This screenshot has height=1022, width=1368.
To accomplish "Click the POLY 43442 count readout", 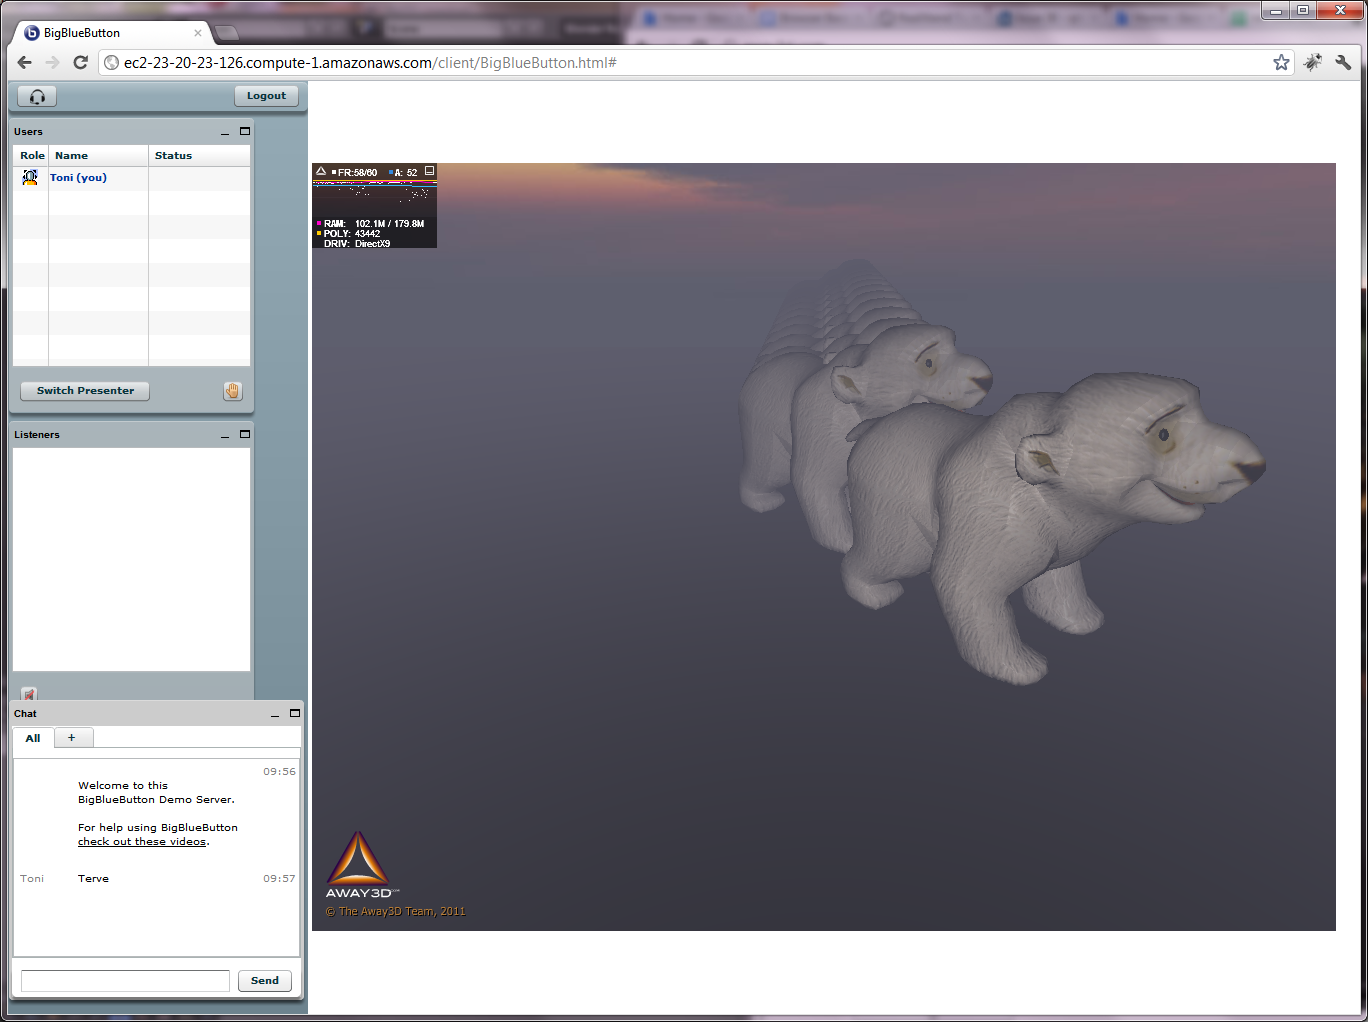I will click(349, 234).
